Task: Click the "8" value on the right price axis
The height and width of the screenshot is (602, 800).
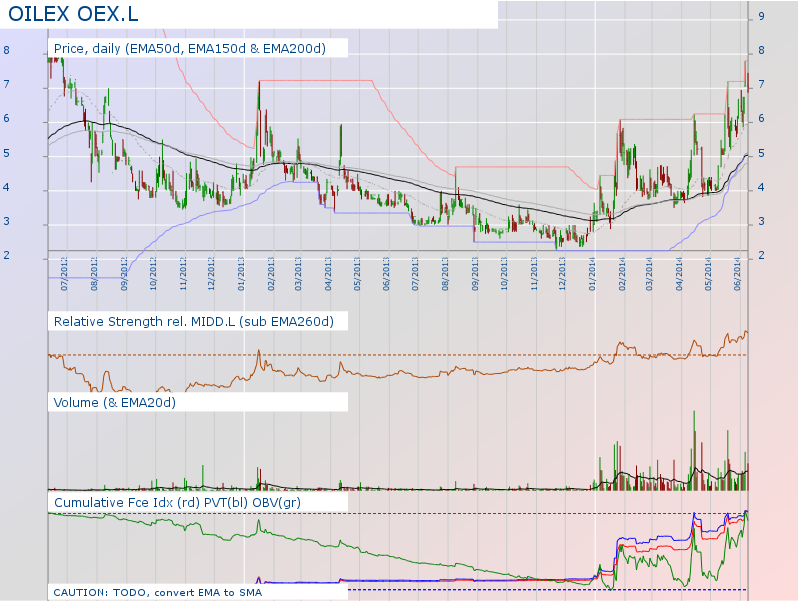Action: point(761,50)
